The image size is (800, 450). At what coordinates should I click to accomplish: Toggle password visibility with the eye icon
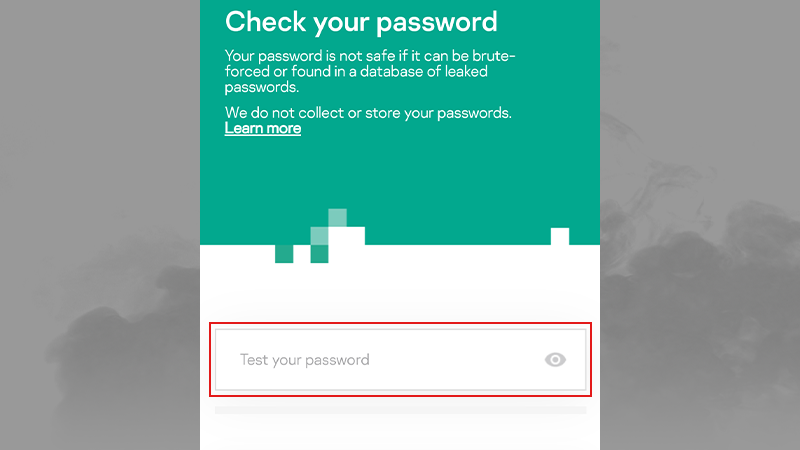tap(555, 360)
